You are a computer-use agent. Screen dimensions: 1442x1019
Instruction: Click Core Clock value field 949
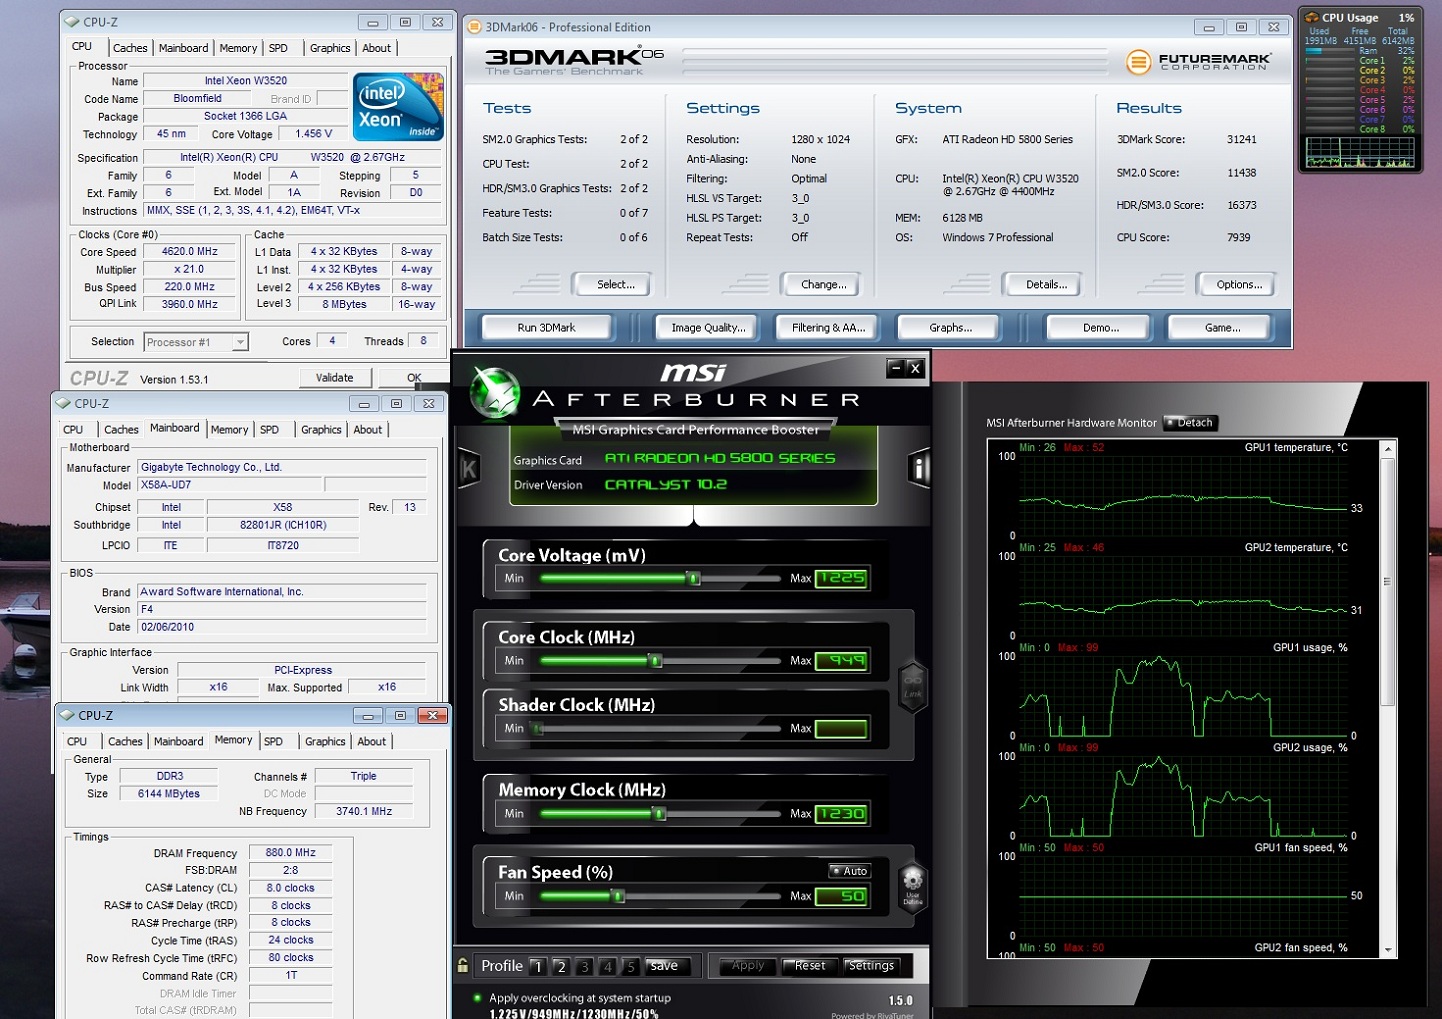tap(841, 660)
